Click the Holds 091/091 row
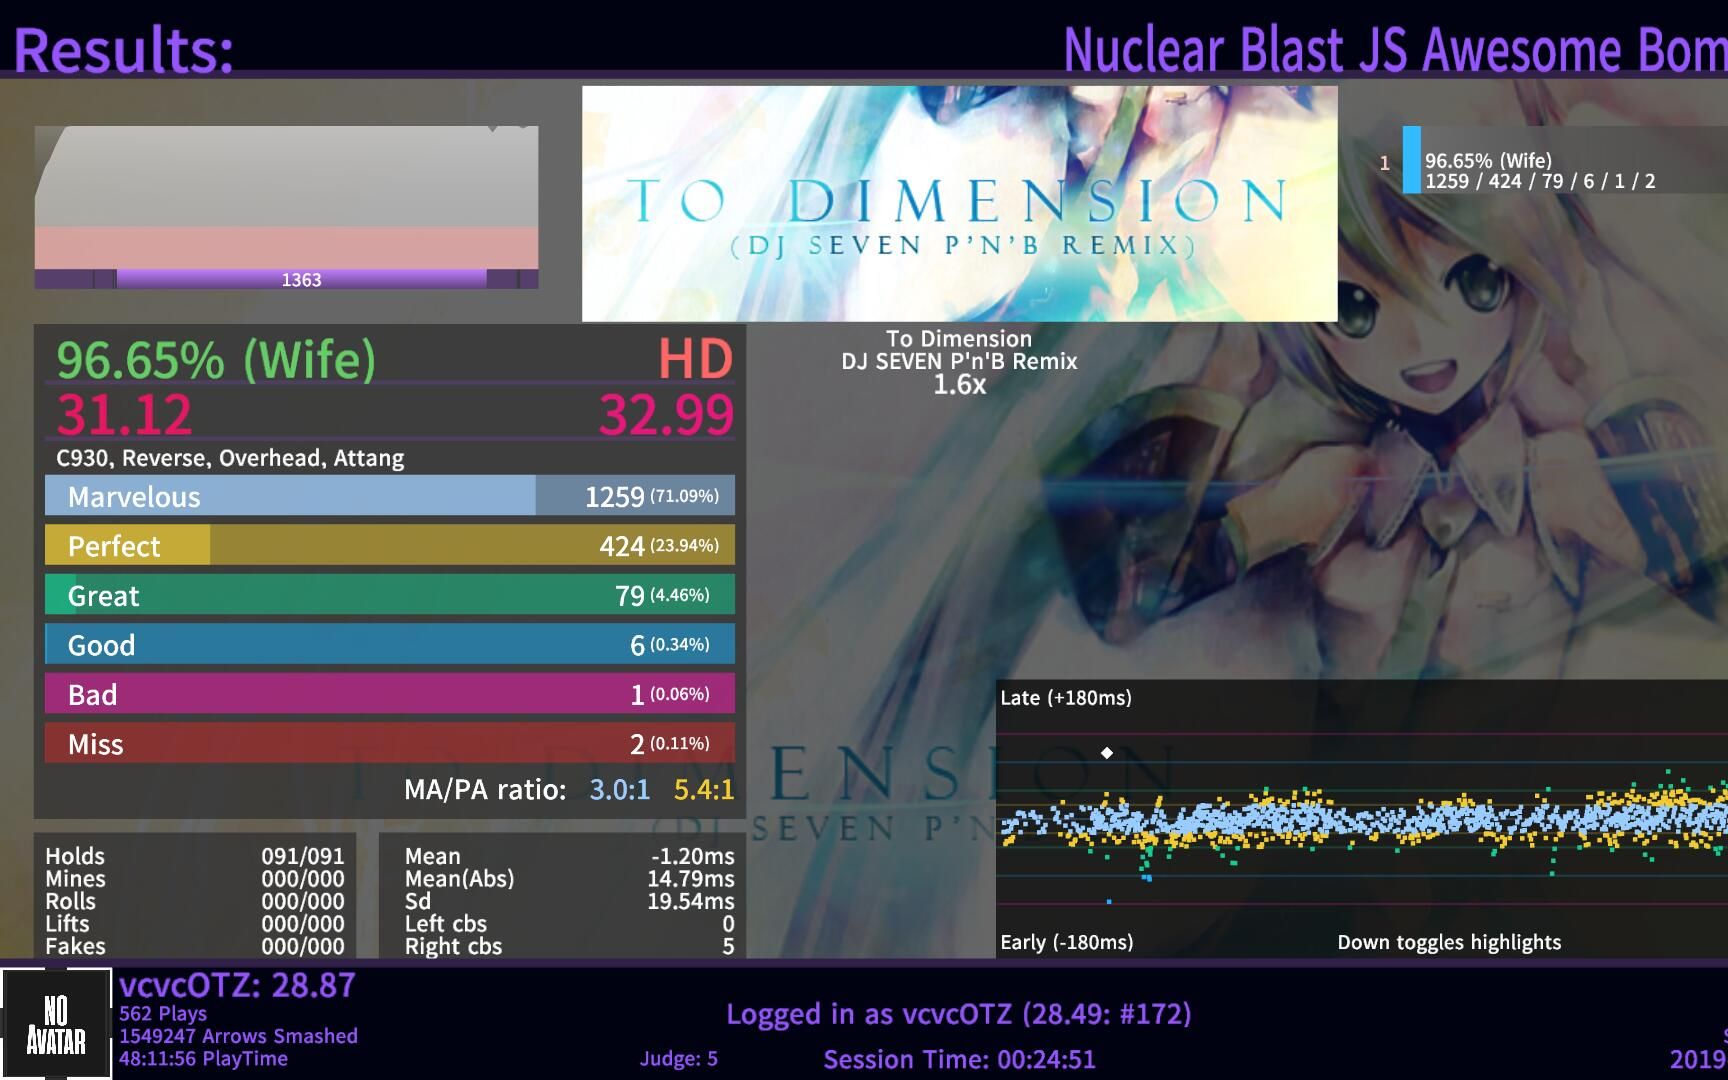 tap(195, 856)
